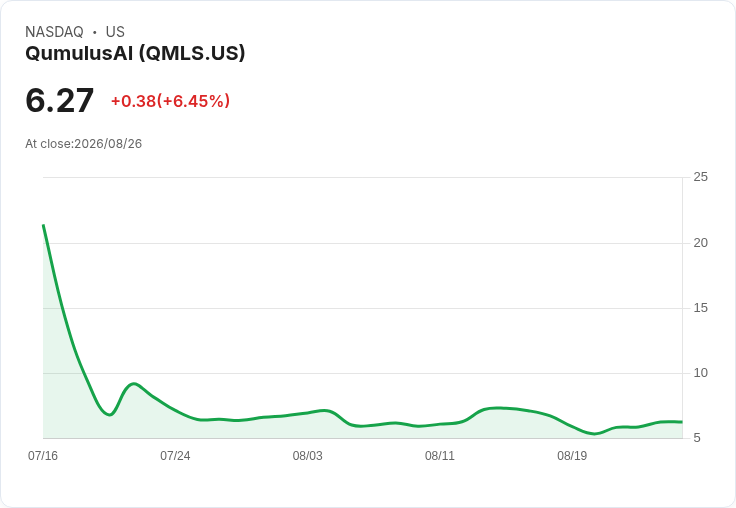Click the 08/03 date axis label
This screenshot has height=508, width=736.
pos(307,455)
